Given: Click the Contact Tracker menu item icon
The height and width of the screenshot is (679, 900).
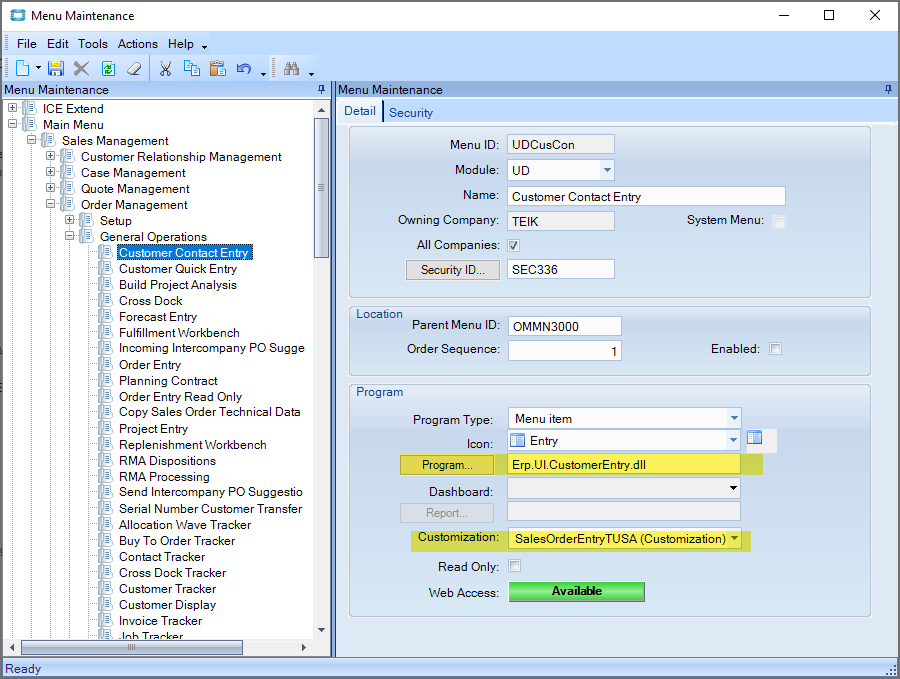Looking at the screenshot, I should (105, 556).
